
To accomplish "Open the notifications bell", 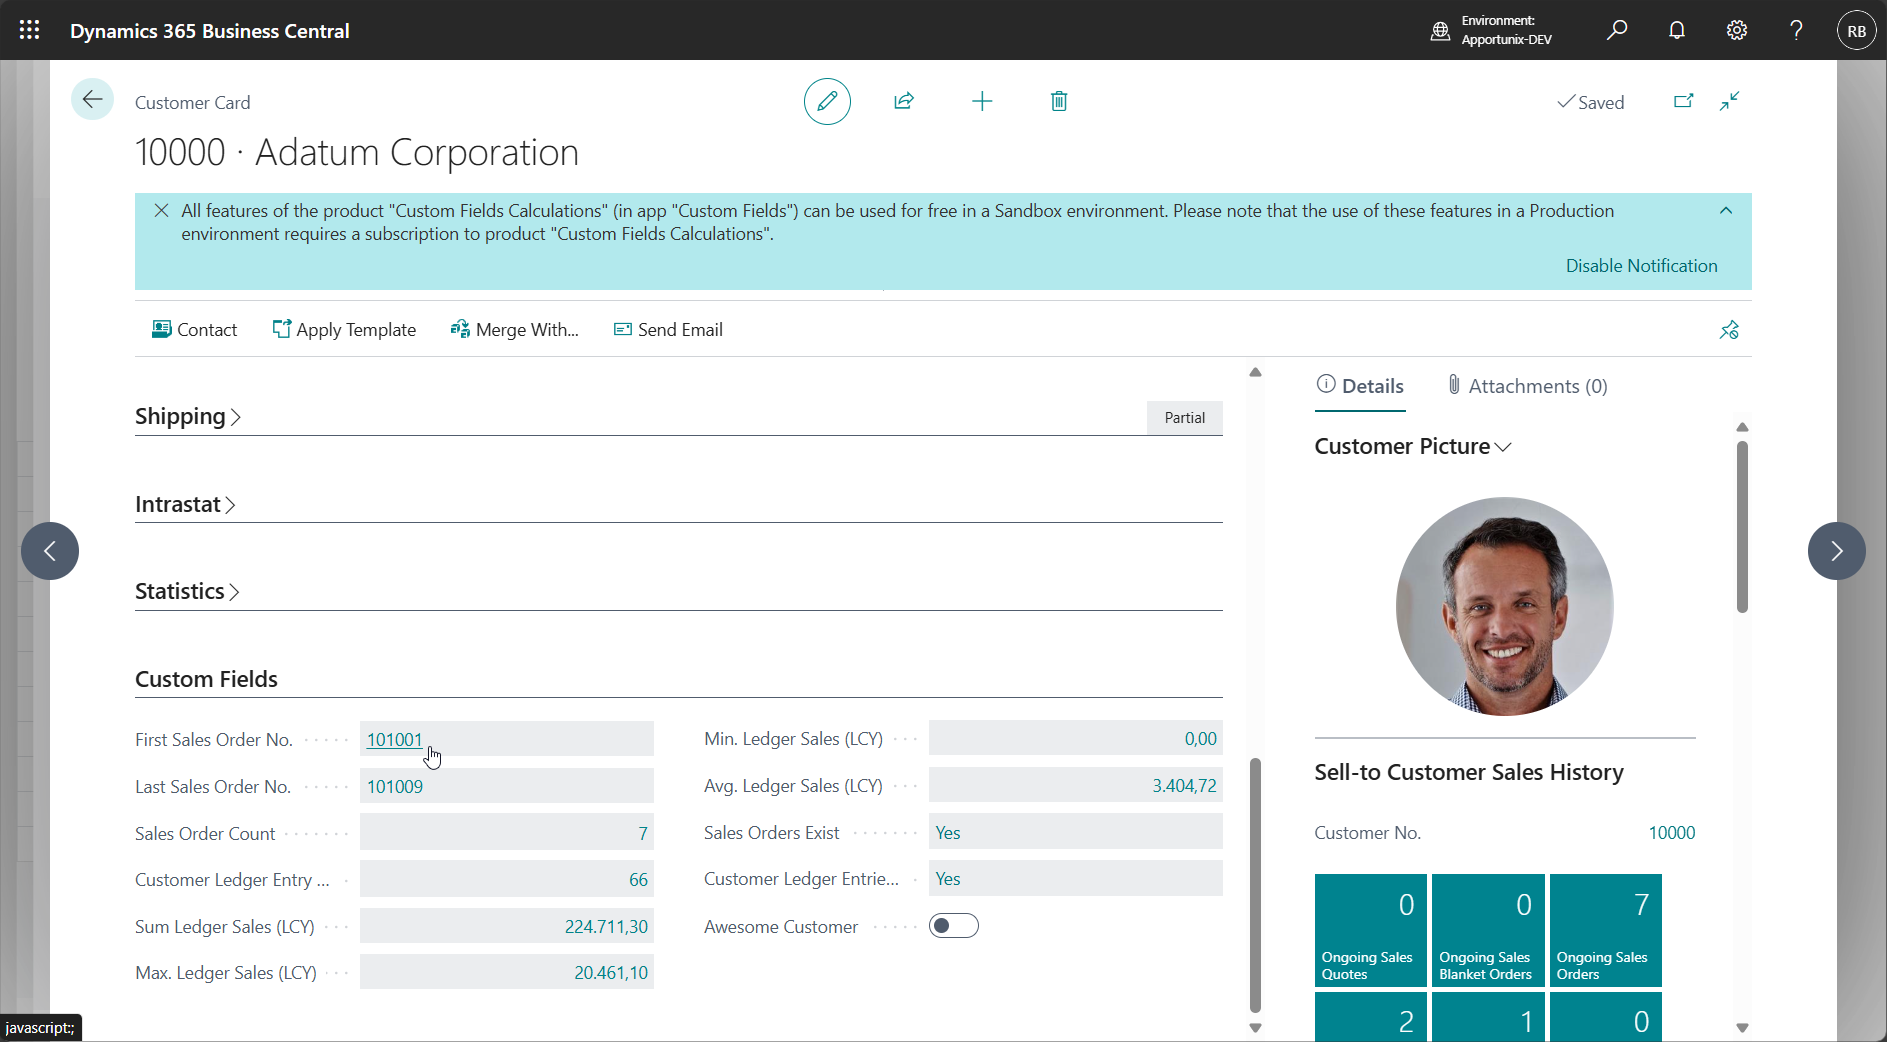I will pyautogui.click(x=1677, y=30).
